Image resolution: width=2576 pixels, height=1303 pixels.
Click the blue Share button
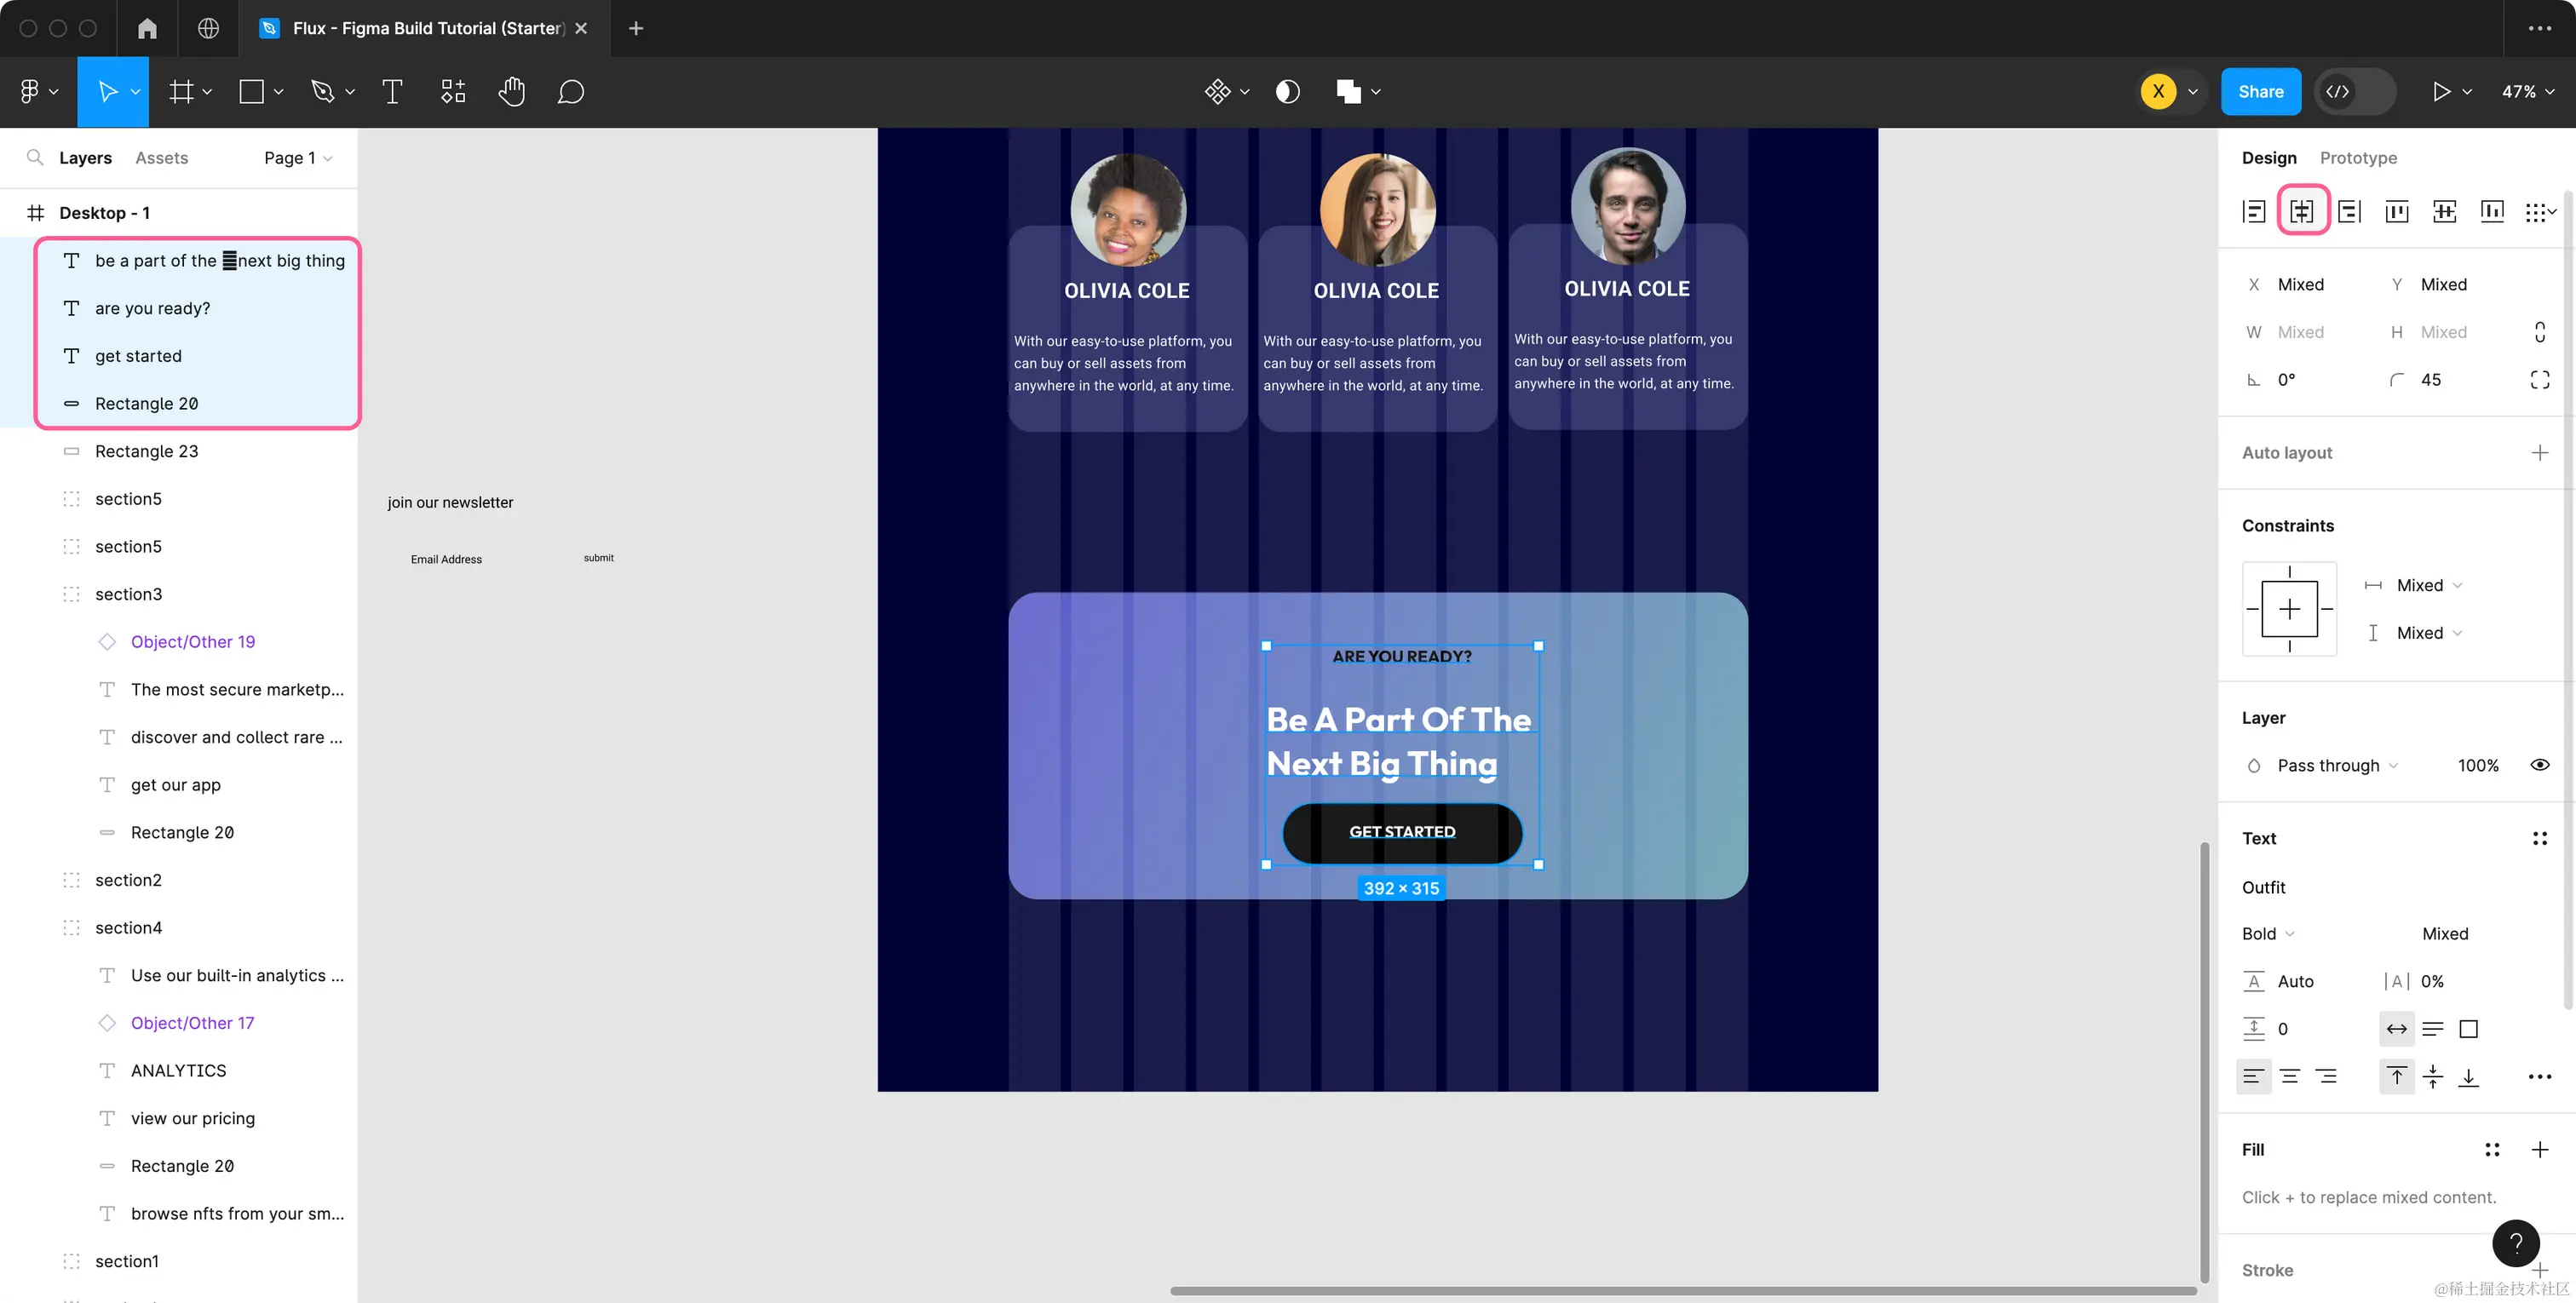[x=2260, y=92]
